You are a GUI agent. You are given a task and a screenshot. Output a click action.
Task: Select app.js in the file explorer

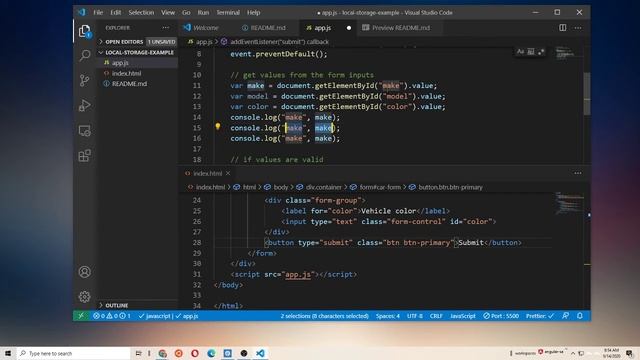tap(137, 63)
